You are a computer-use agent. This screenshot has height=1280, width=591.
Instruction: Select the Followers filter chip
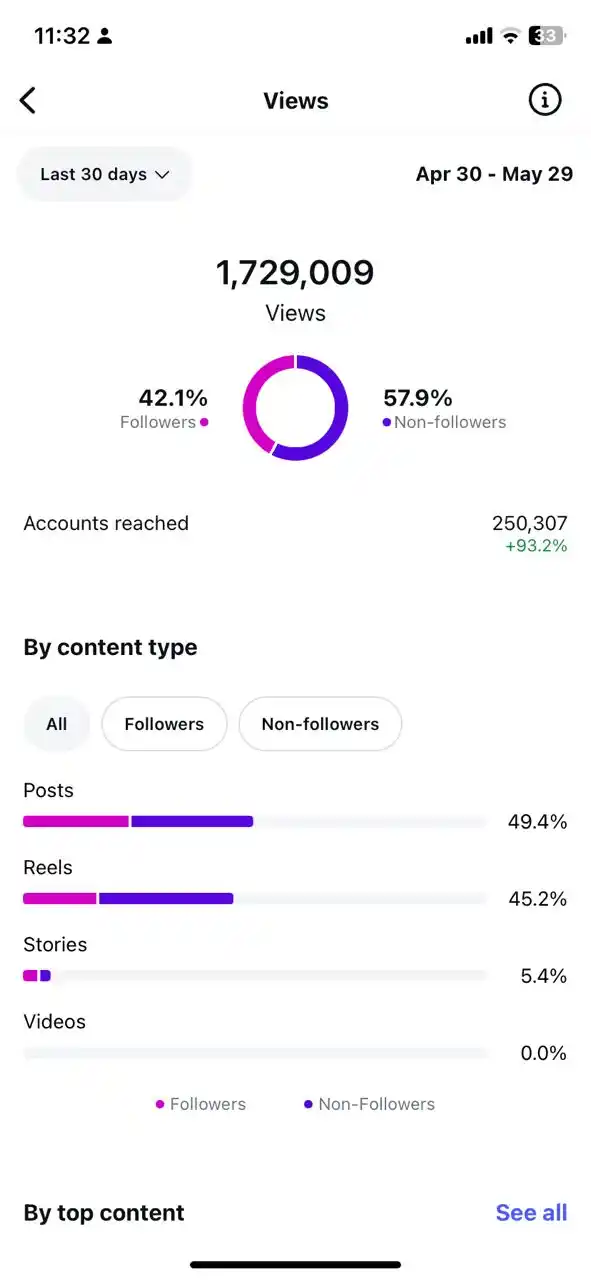(164, 724)
